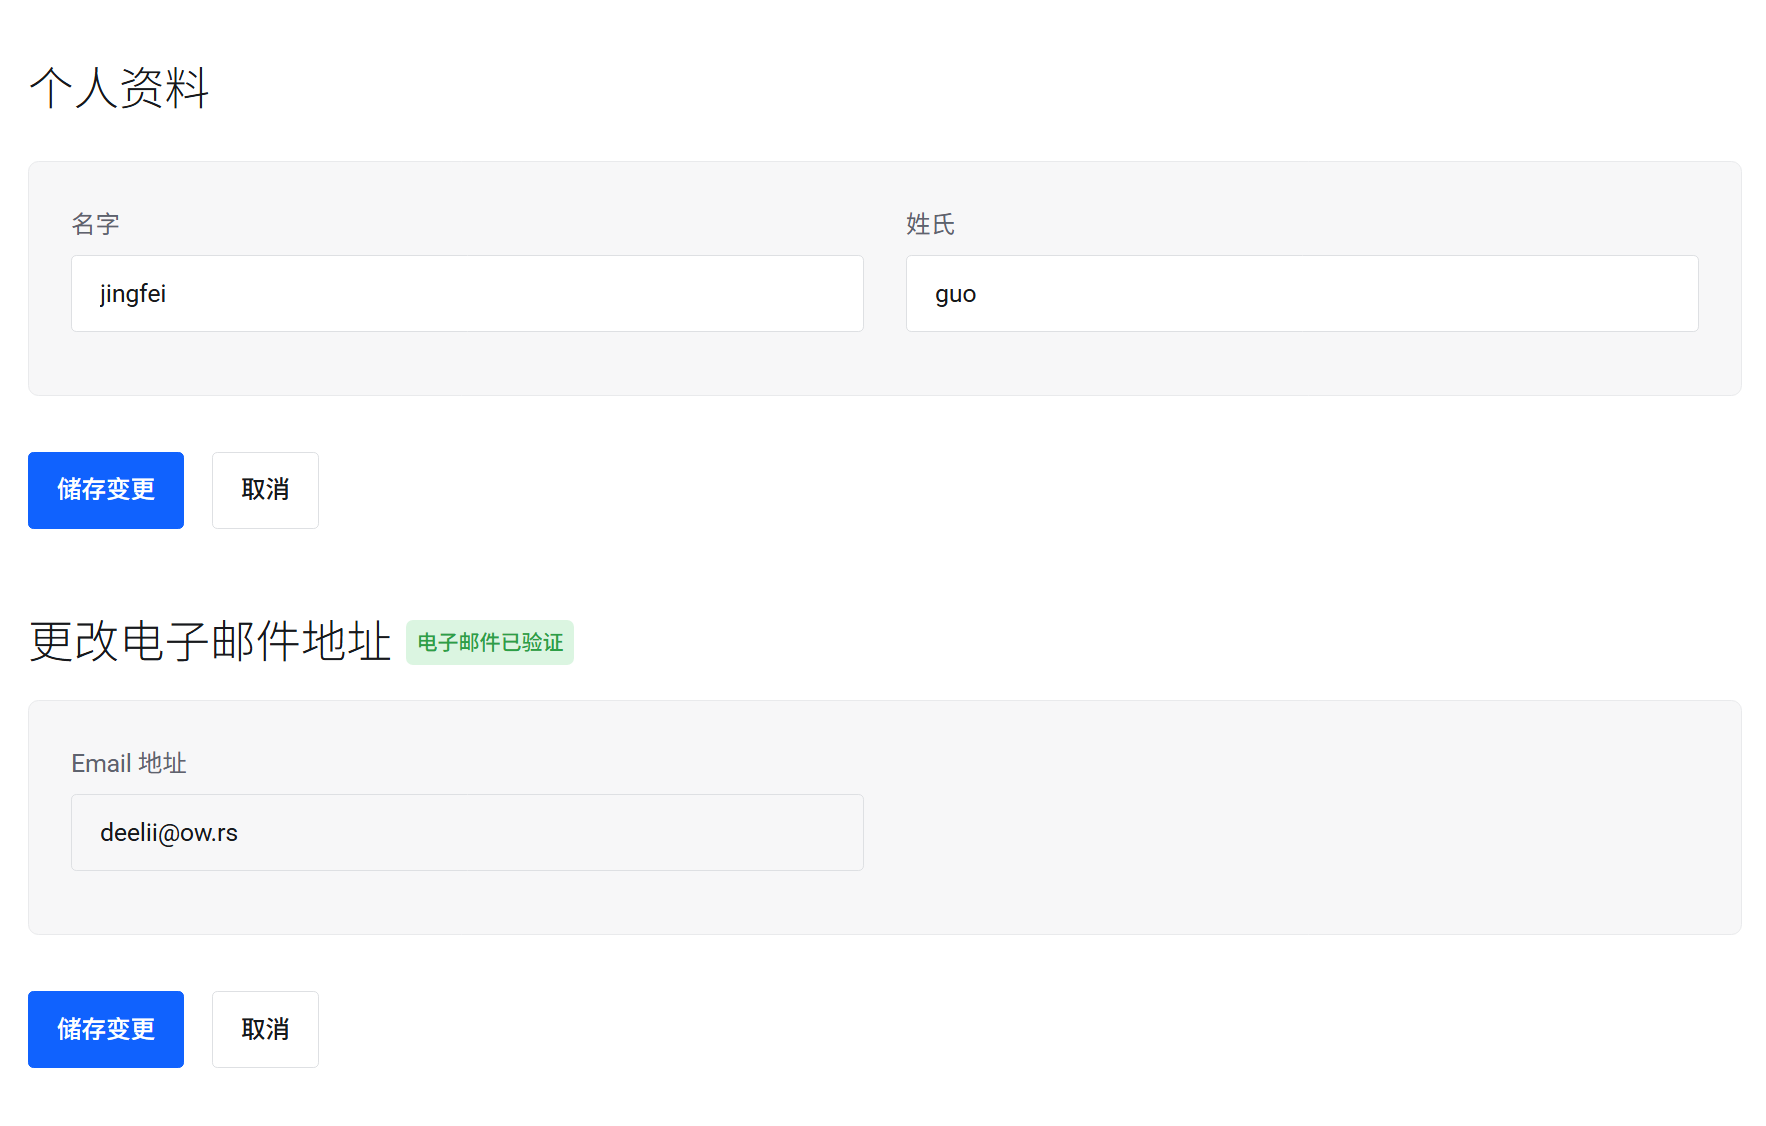Save changes to the 个人资料 section
This screenshot has height=1126, width=1766.
pyautogui.click(x=106, y=490)
